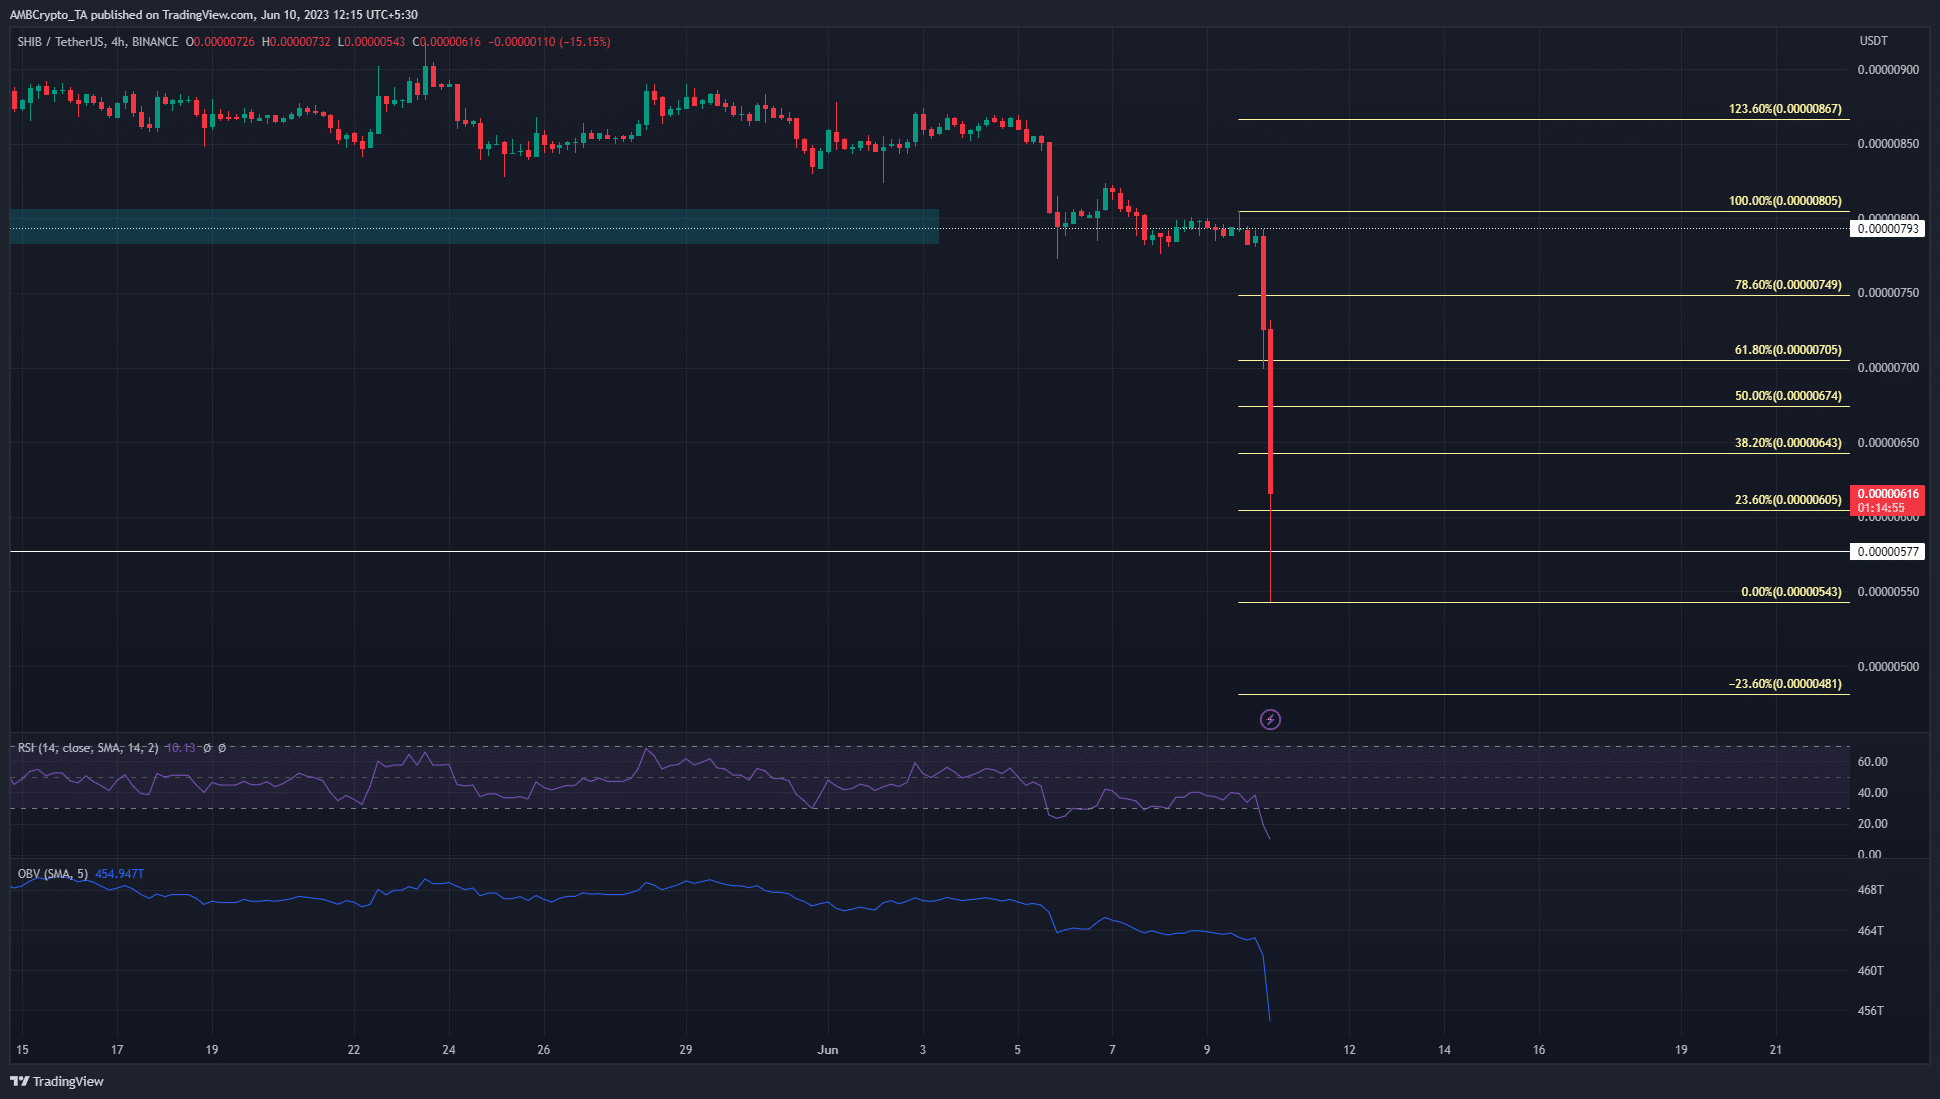The image size is (1940, 1099).
Task: Click the RSI value 10.13
Action: click(180, 748)
